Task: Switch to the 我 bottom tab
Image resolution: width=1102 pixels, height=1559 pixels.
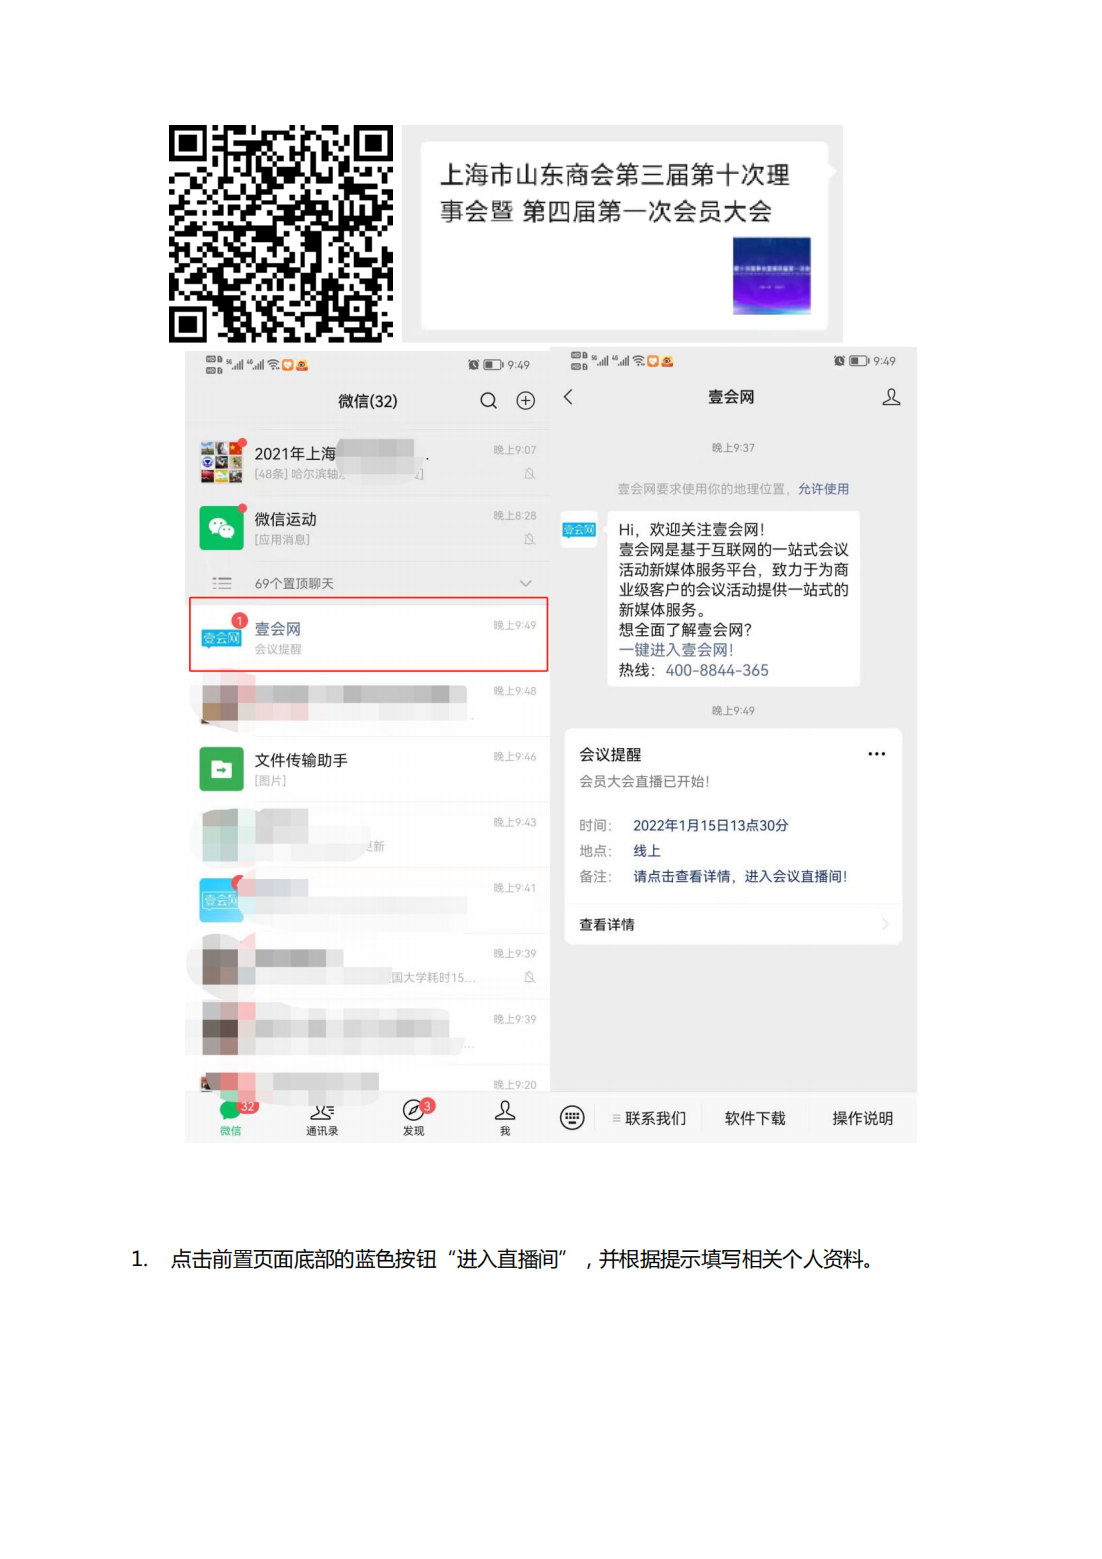Action: [x=505, y=1118]
